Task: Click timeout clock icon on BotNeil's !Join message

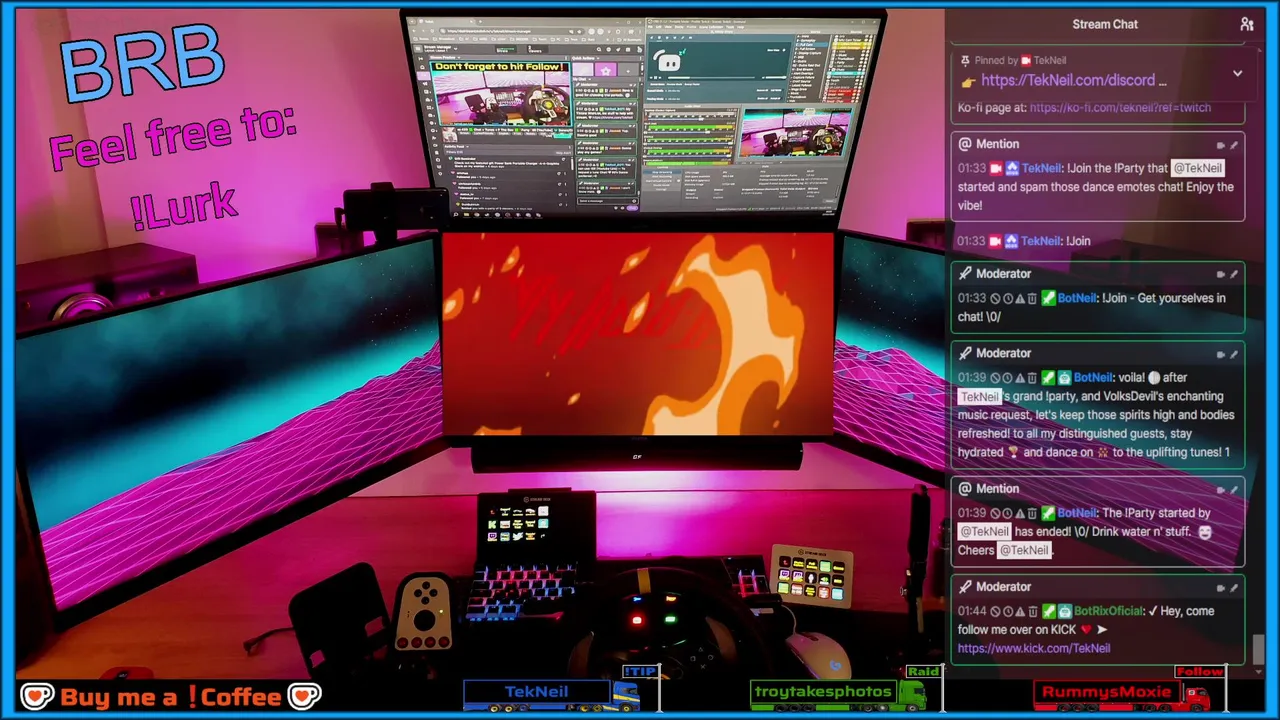Action: coord(1008,298)
